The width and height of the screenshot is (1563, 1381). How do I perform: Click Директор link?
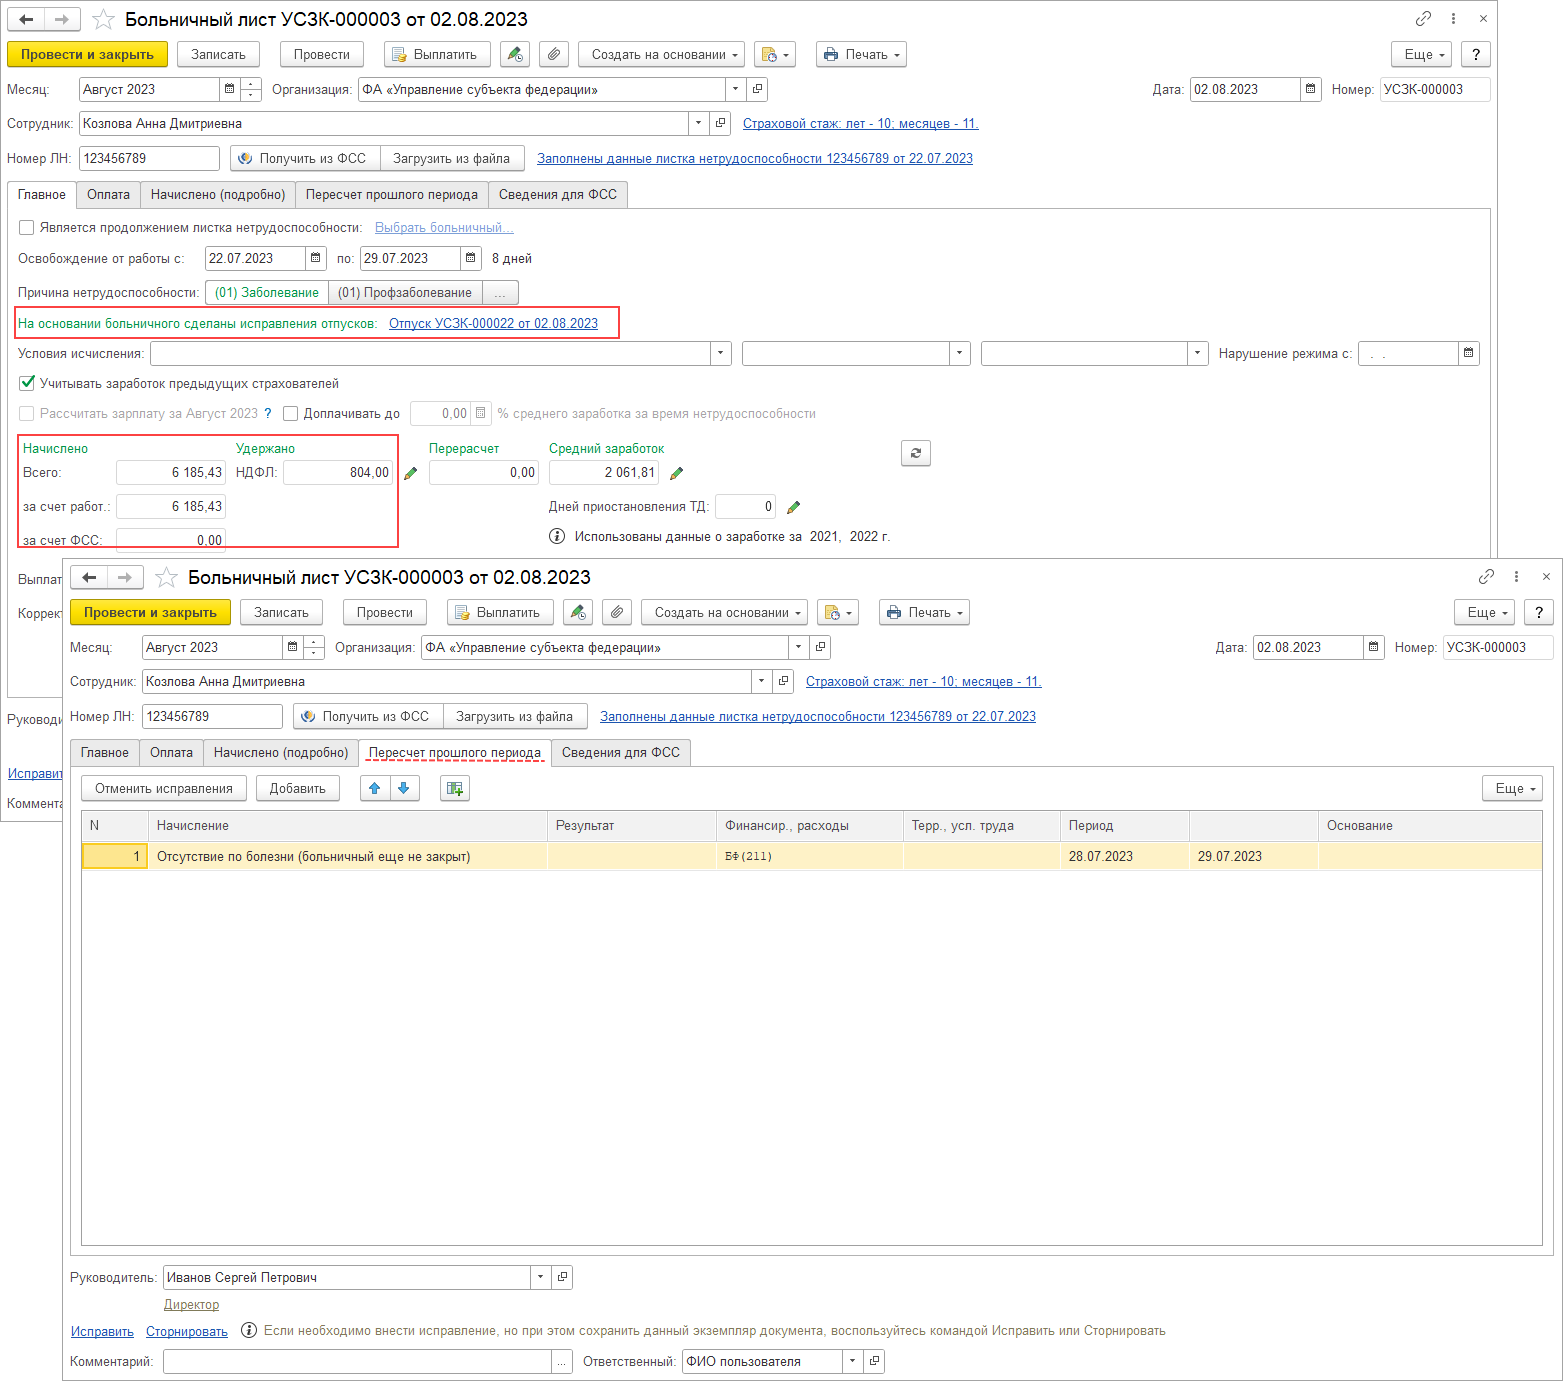[191, 1304]
